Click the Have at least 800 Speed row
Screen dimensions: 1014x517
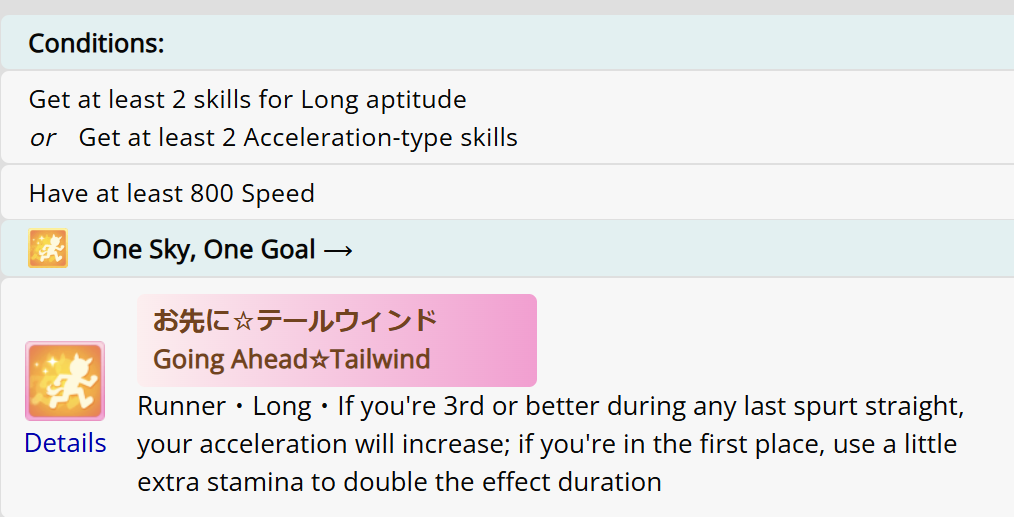172,193
